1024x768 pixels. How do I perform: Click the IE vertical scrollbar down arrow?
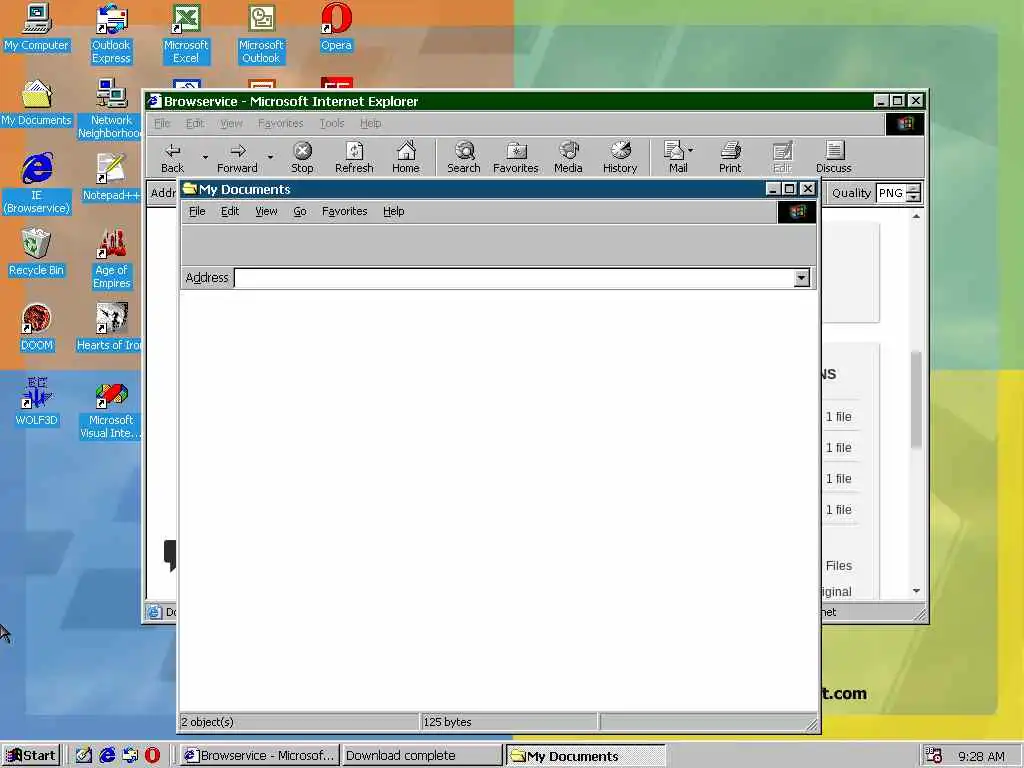click(916, 591)
